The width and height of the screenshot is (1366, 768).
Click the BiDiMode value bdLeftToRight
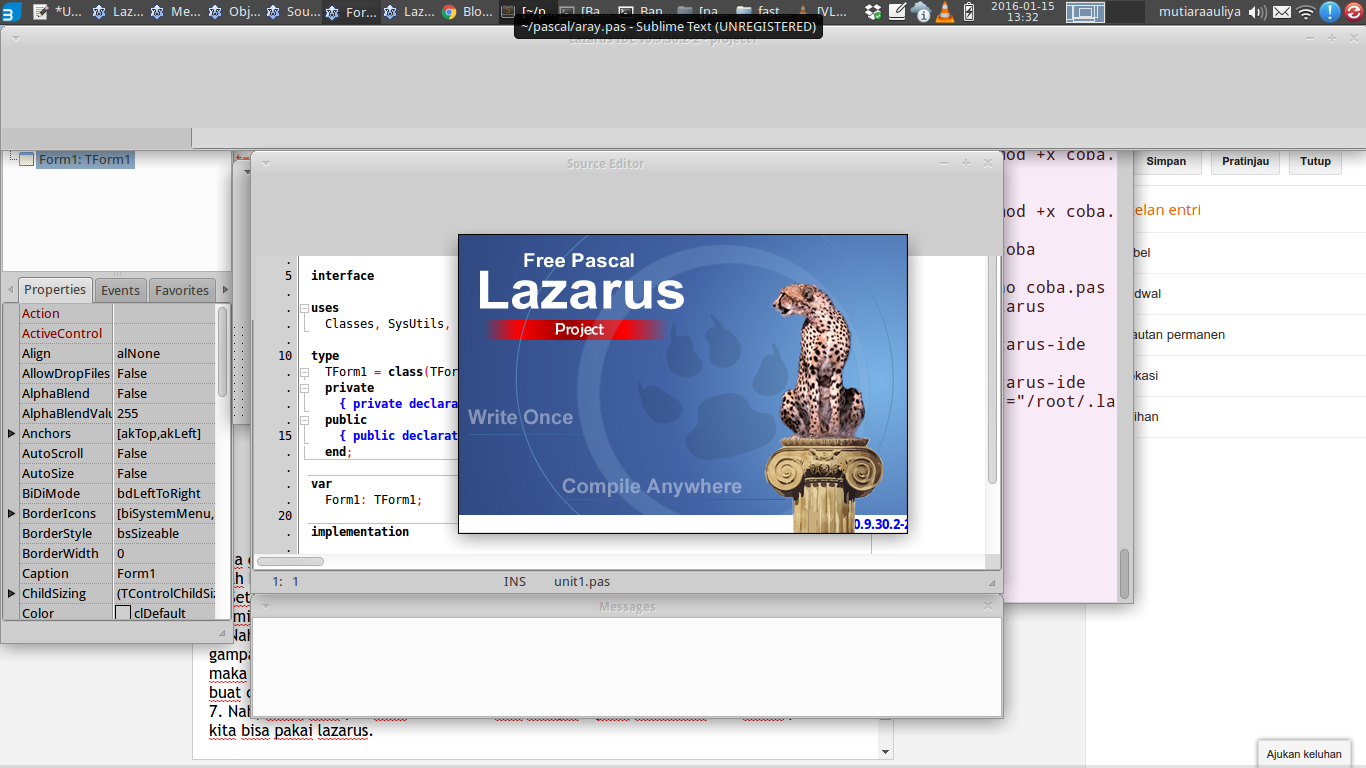coord(164,493)
